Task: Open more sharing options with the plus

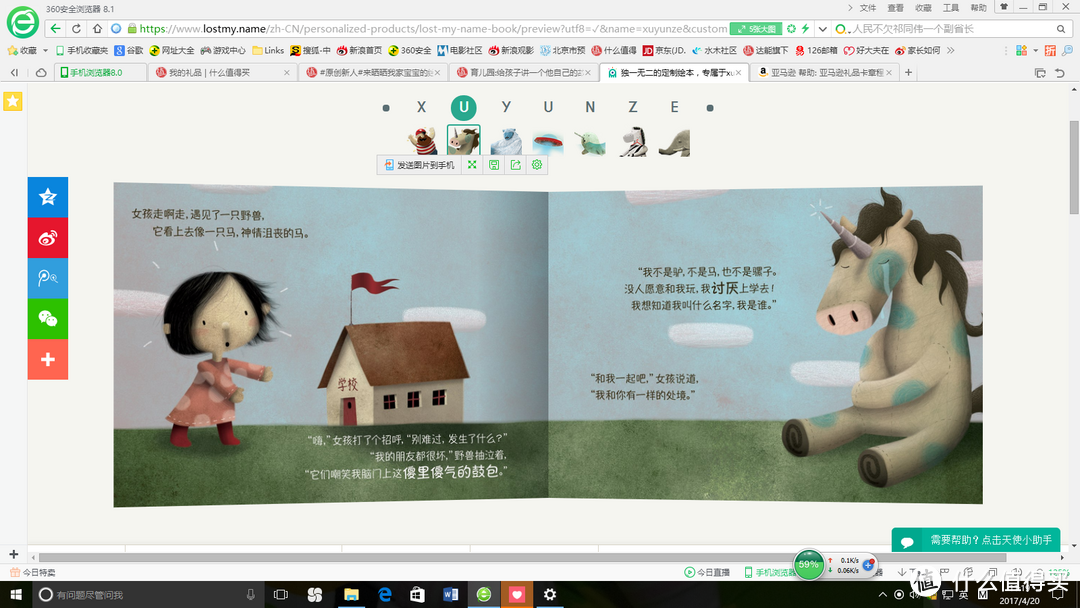Action: [x=48, y=359]
